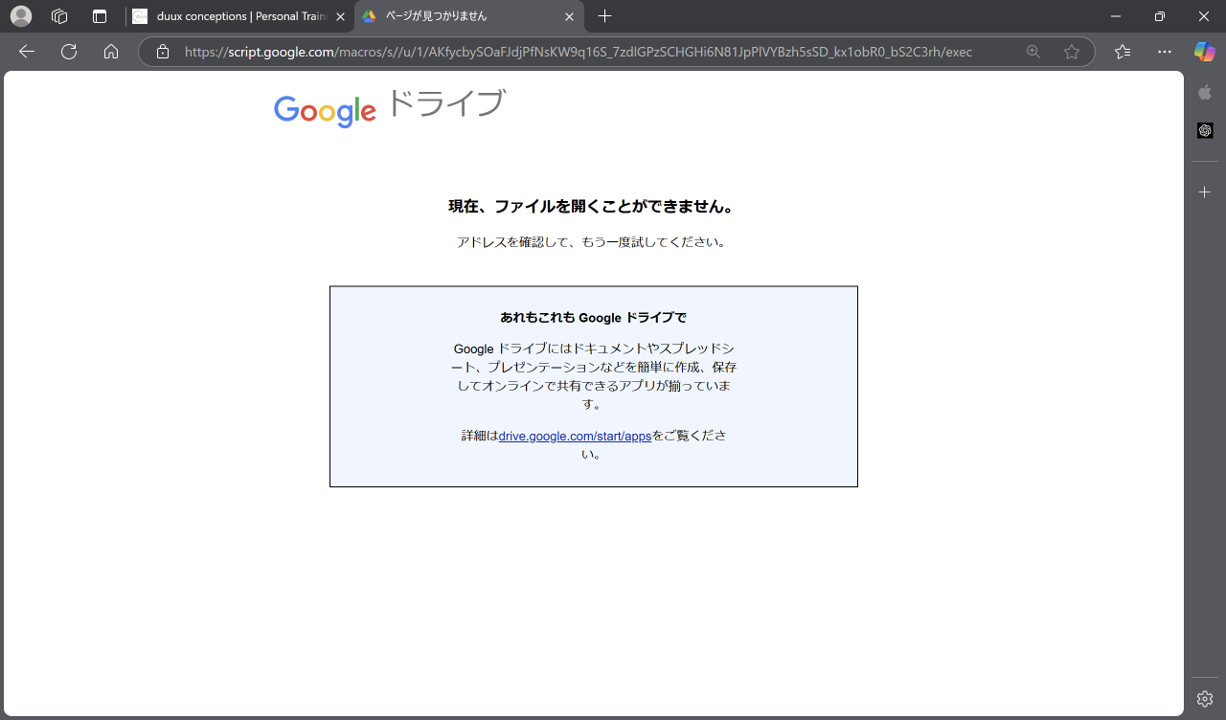Click the browser profile avatar icon
The width and height of the screenshot is (1226, 720).
coord(20,16)
